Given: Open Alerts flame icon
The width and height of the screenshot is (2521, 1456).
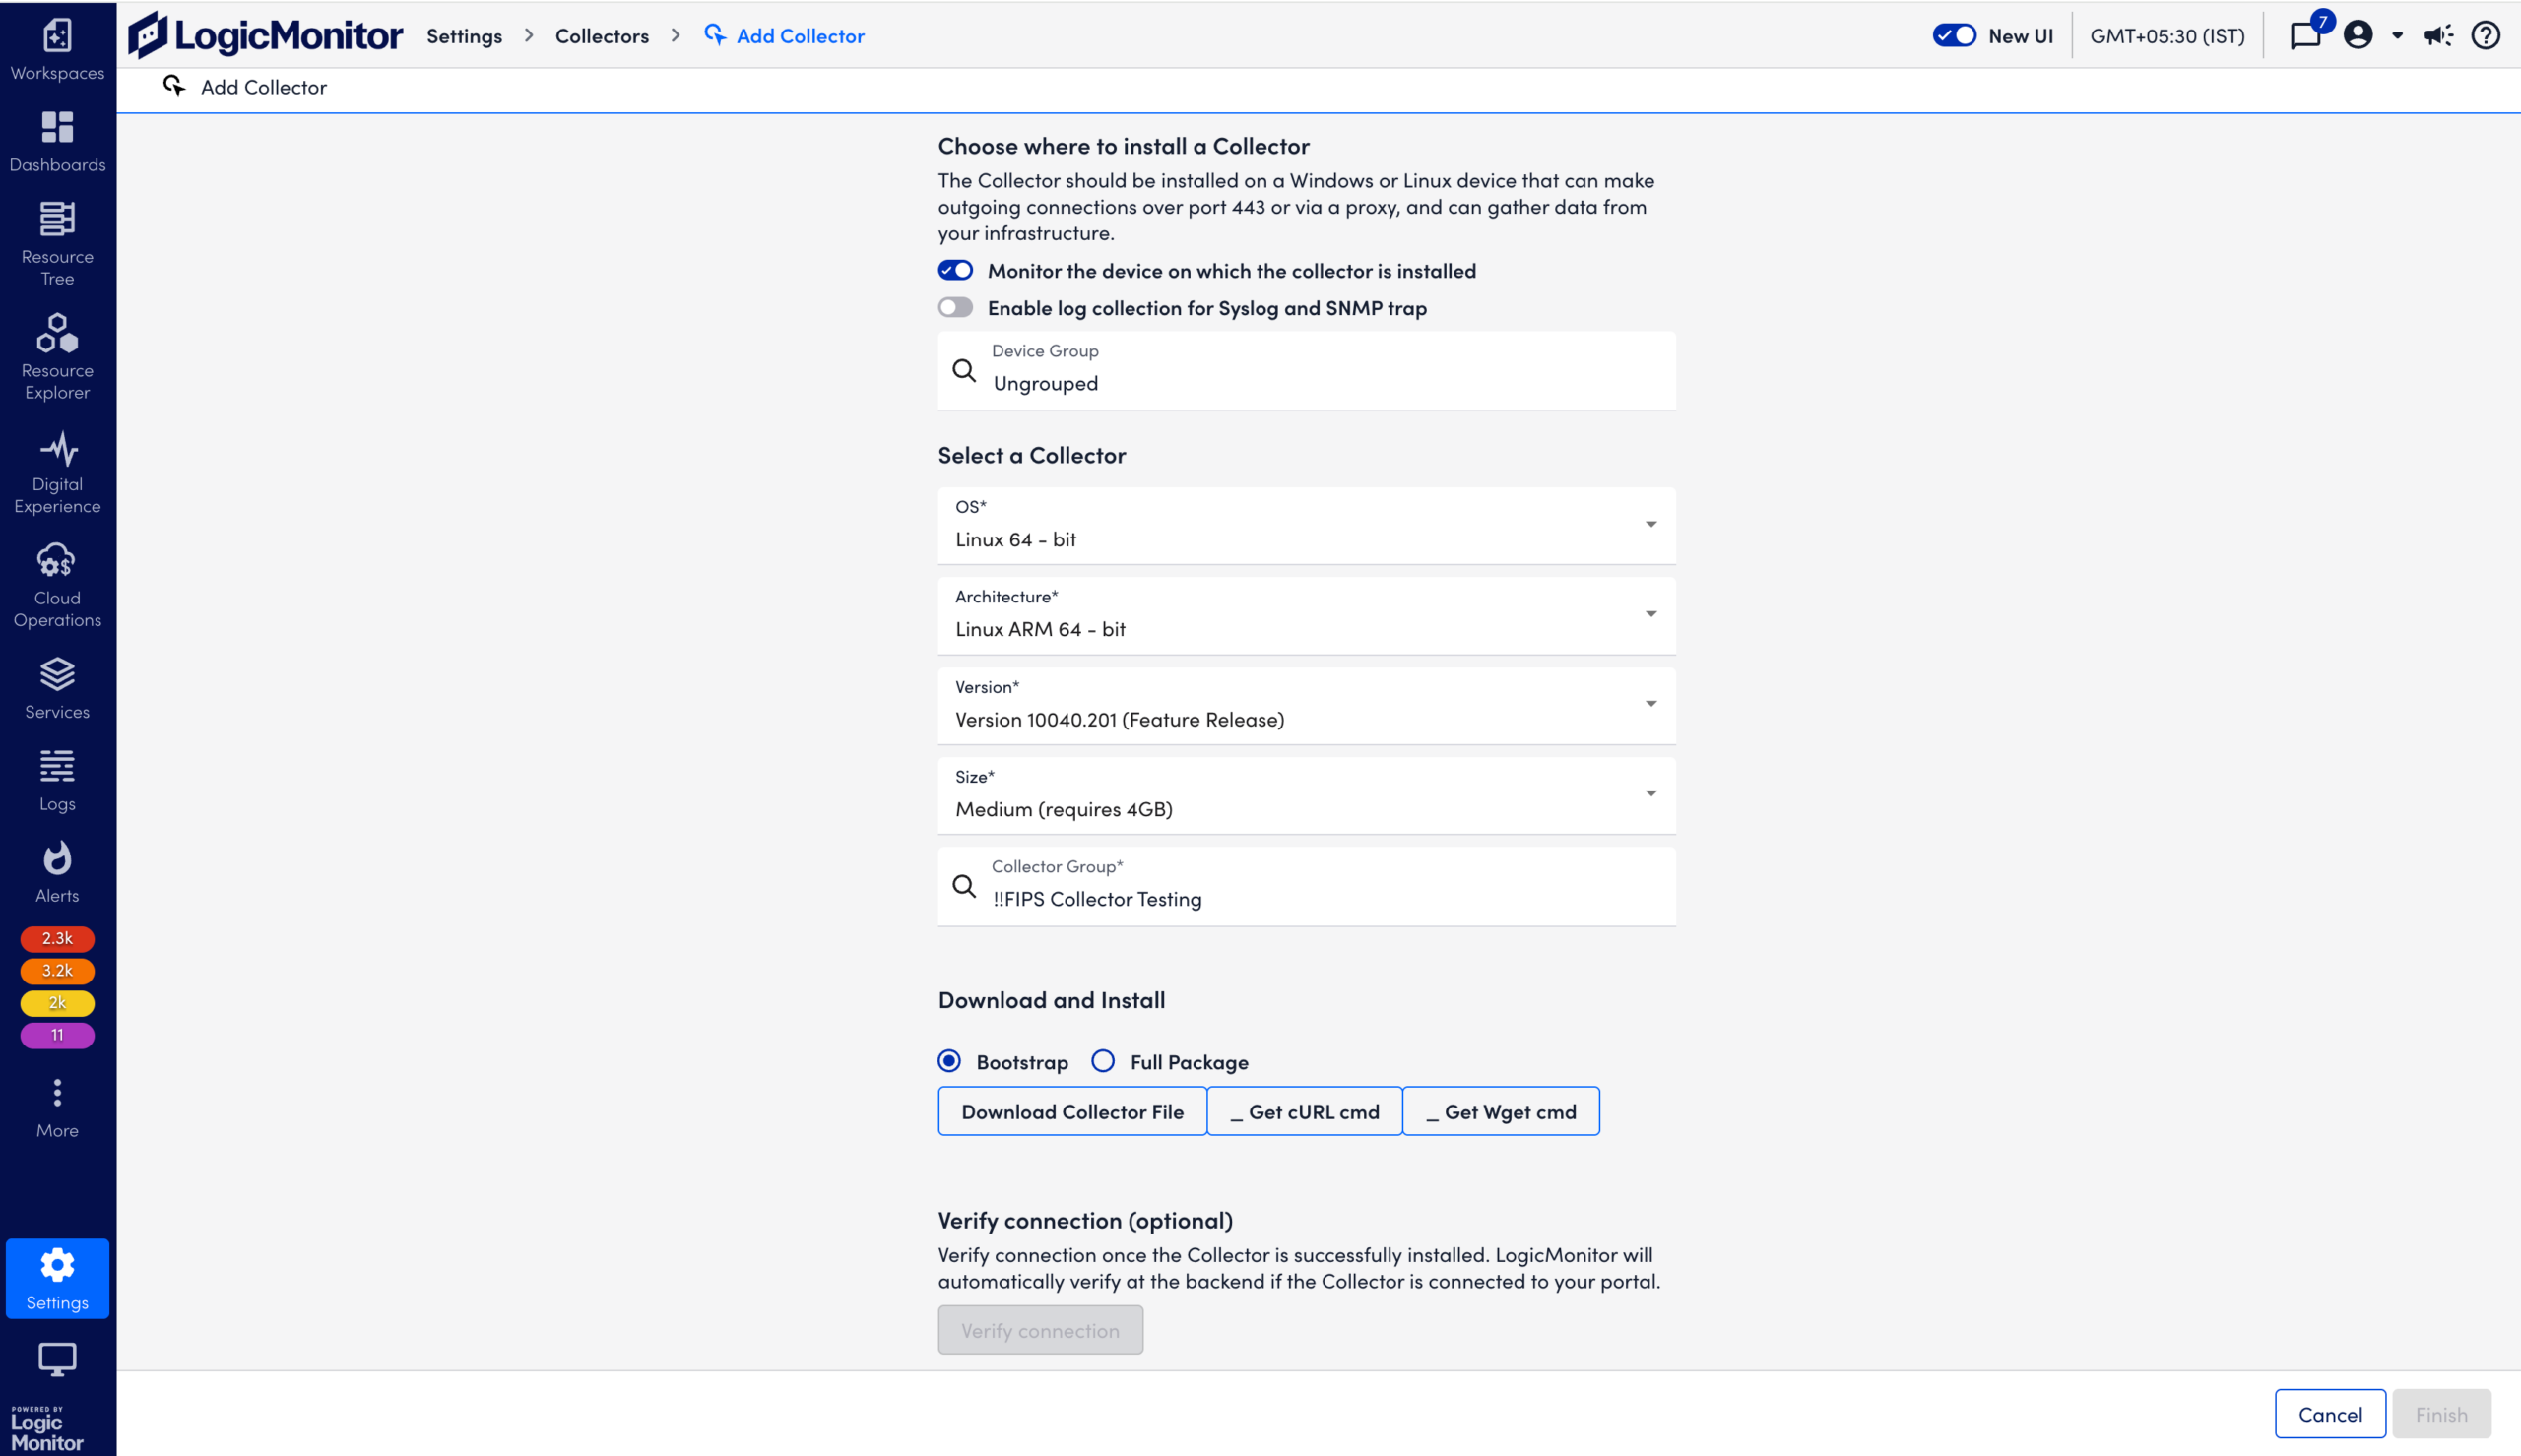Looking at the screenshot, I should (57, 858).
